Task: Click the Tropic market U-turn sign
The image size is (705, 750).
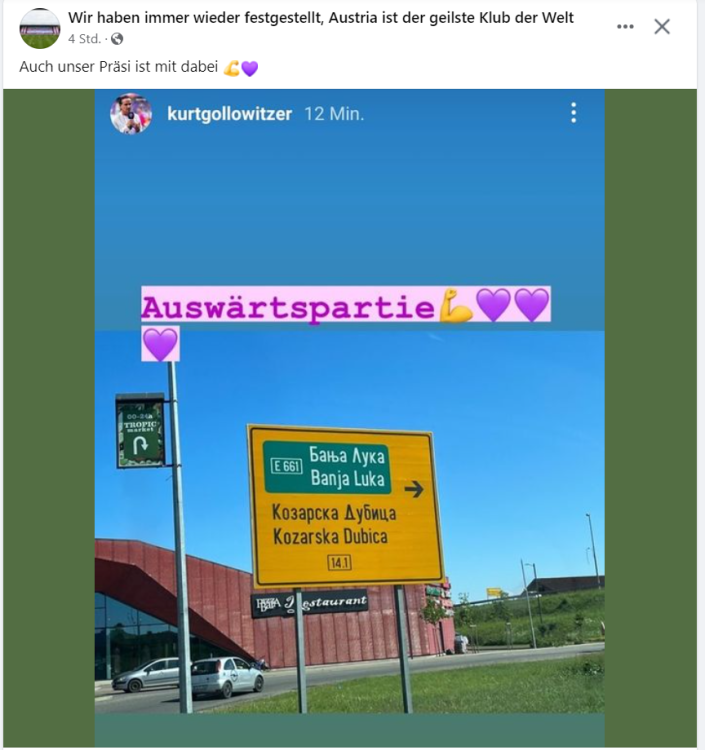Action: point(141,431)
